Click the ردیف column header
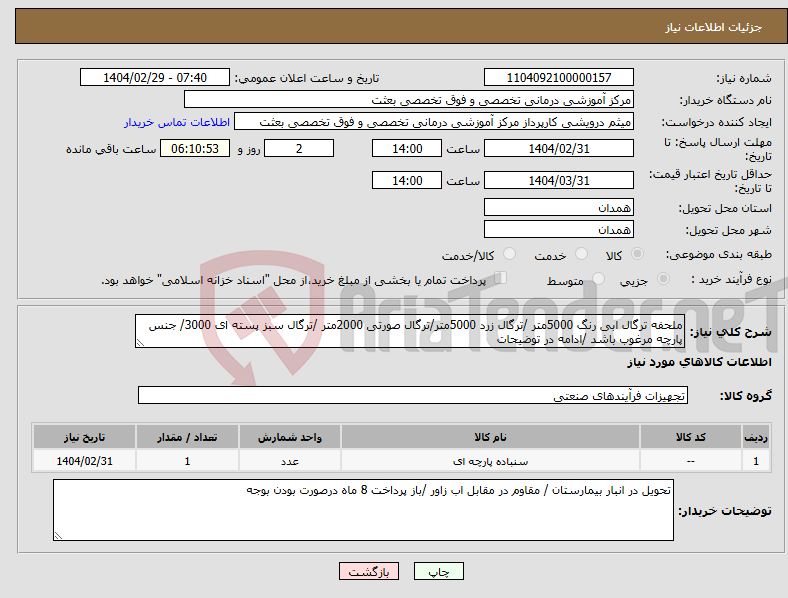 pyautogui.click(x=756, y=437)
